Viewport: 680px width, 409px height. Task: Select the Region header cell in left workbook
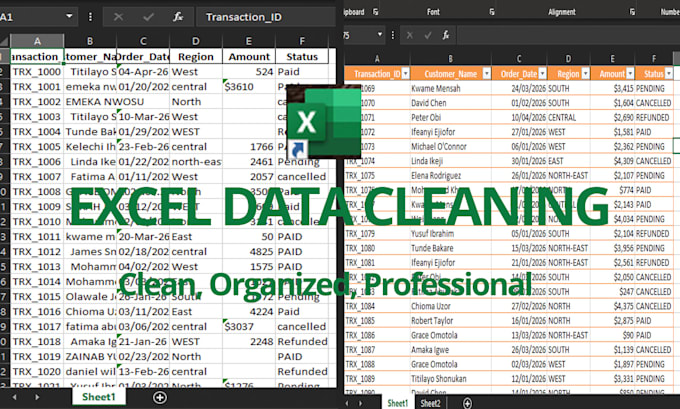[x=196, y=56]
